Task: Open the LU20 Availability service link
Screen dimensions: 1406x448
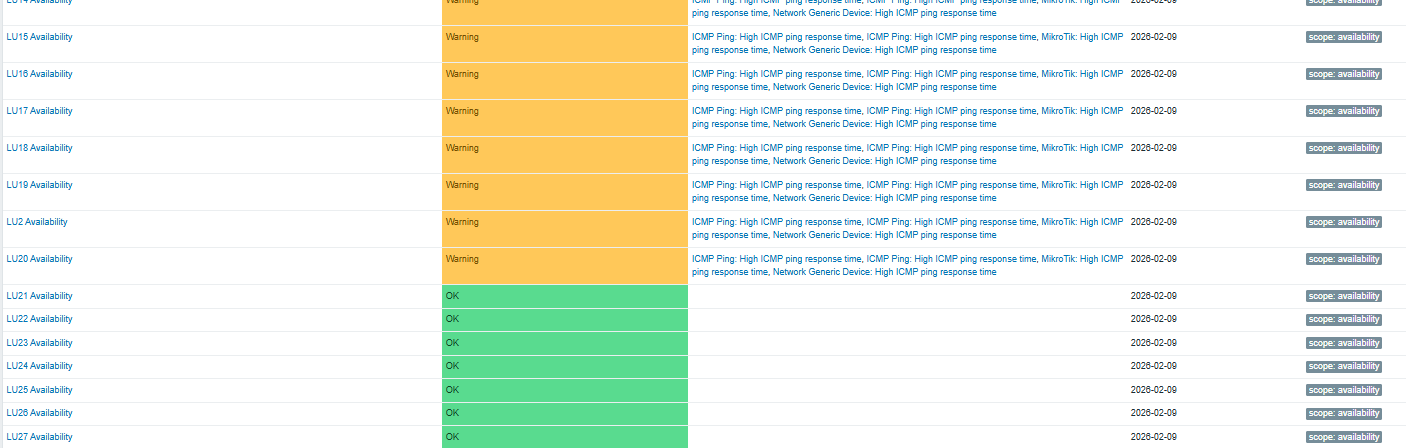Action: tap(39, 259)
